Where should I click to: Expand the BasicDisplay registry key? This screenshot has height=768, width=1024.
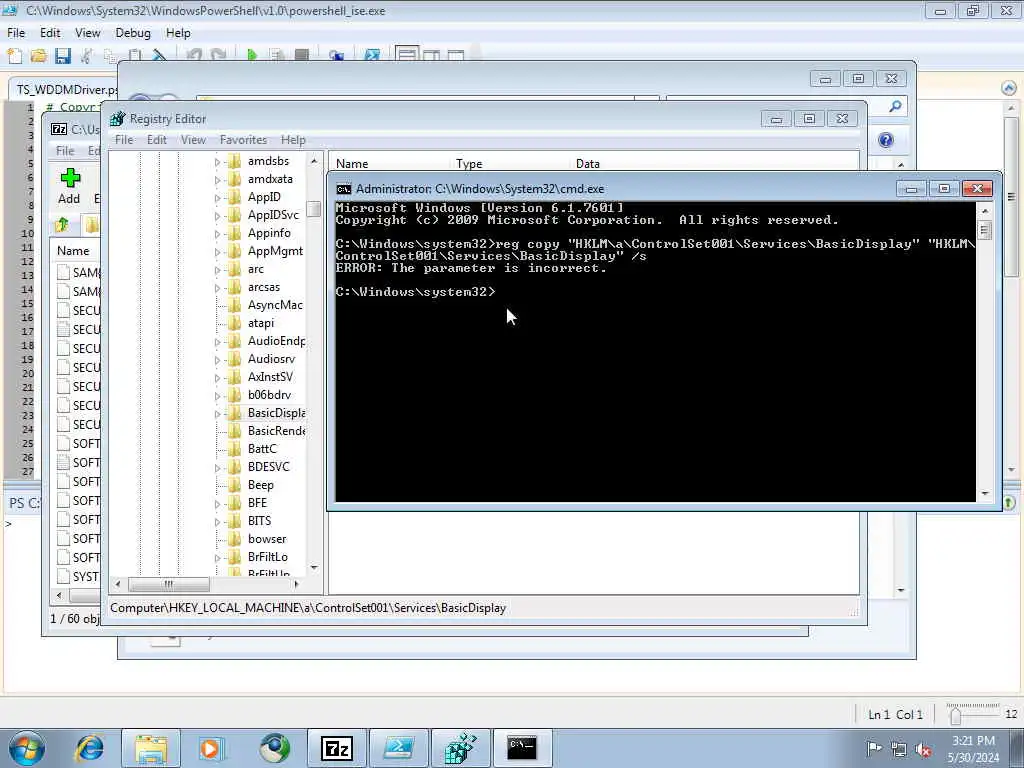point(217,413)
